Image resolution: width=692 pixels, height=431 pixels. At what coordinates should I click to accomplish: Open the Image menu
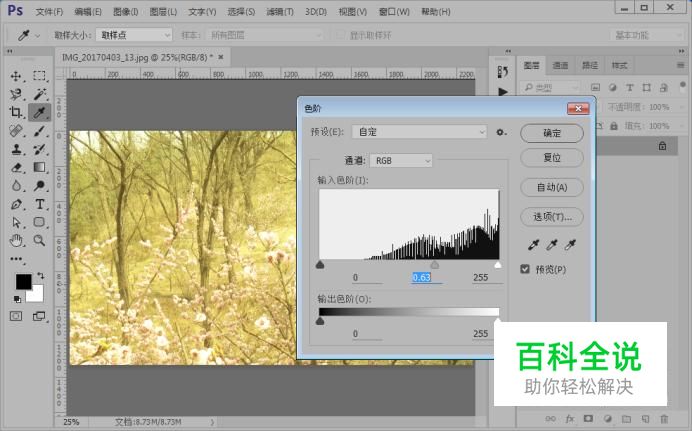click(126, 11)
